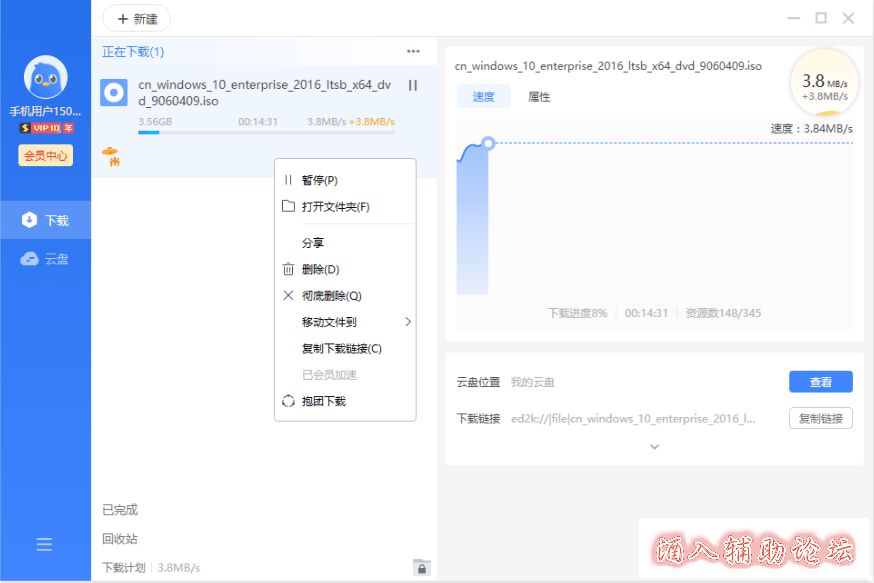Choose 分享 in the context menu
This screenshot has width=874, height=583.
(345, 243)
